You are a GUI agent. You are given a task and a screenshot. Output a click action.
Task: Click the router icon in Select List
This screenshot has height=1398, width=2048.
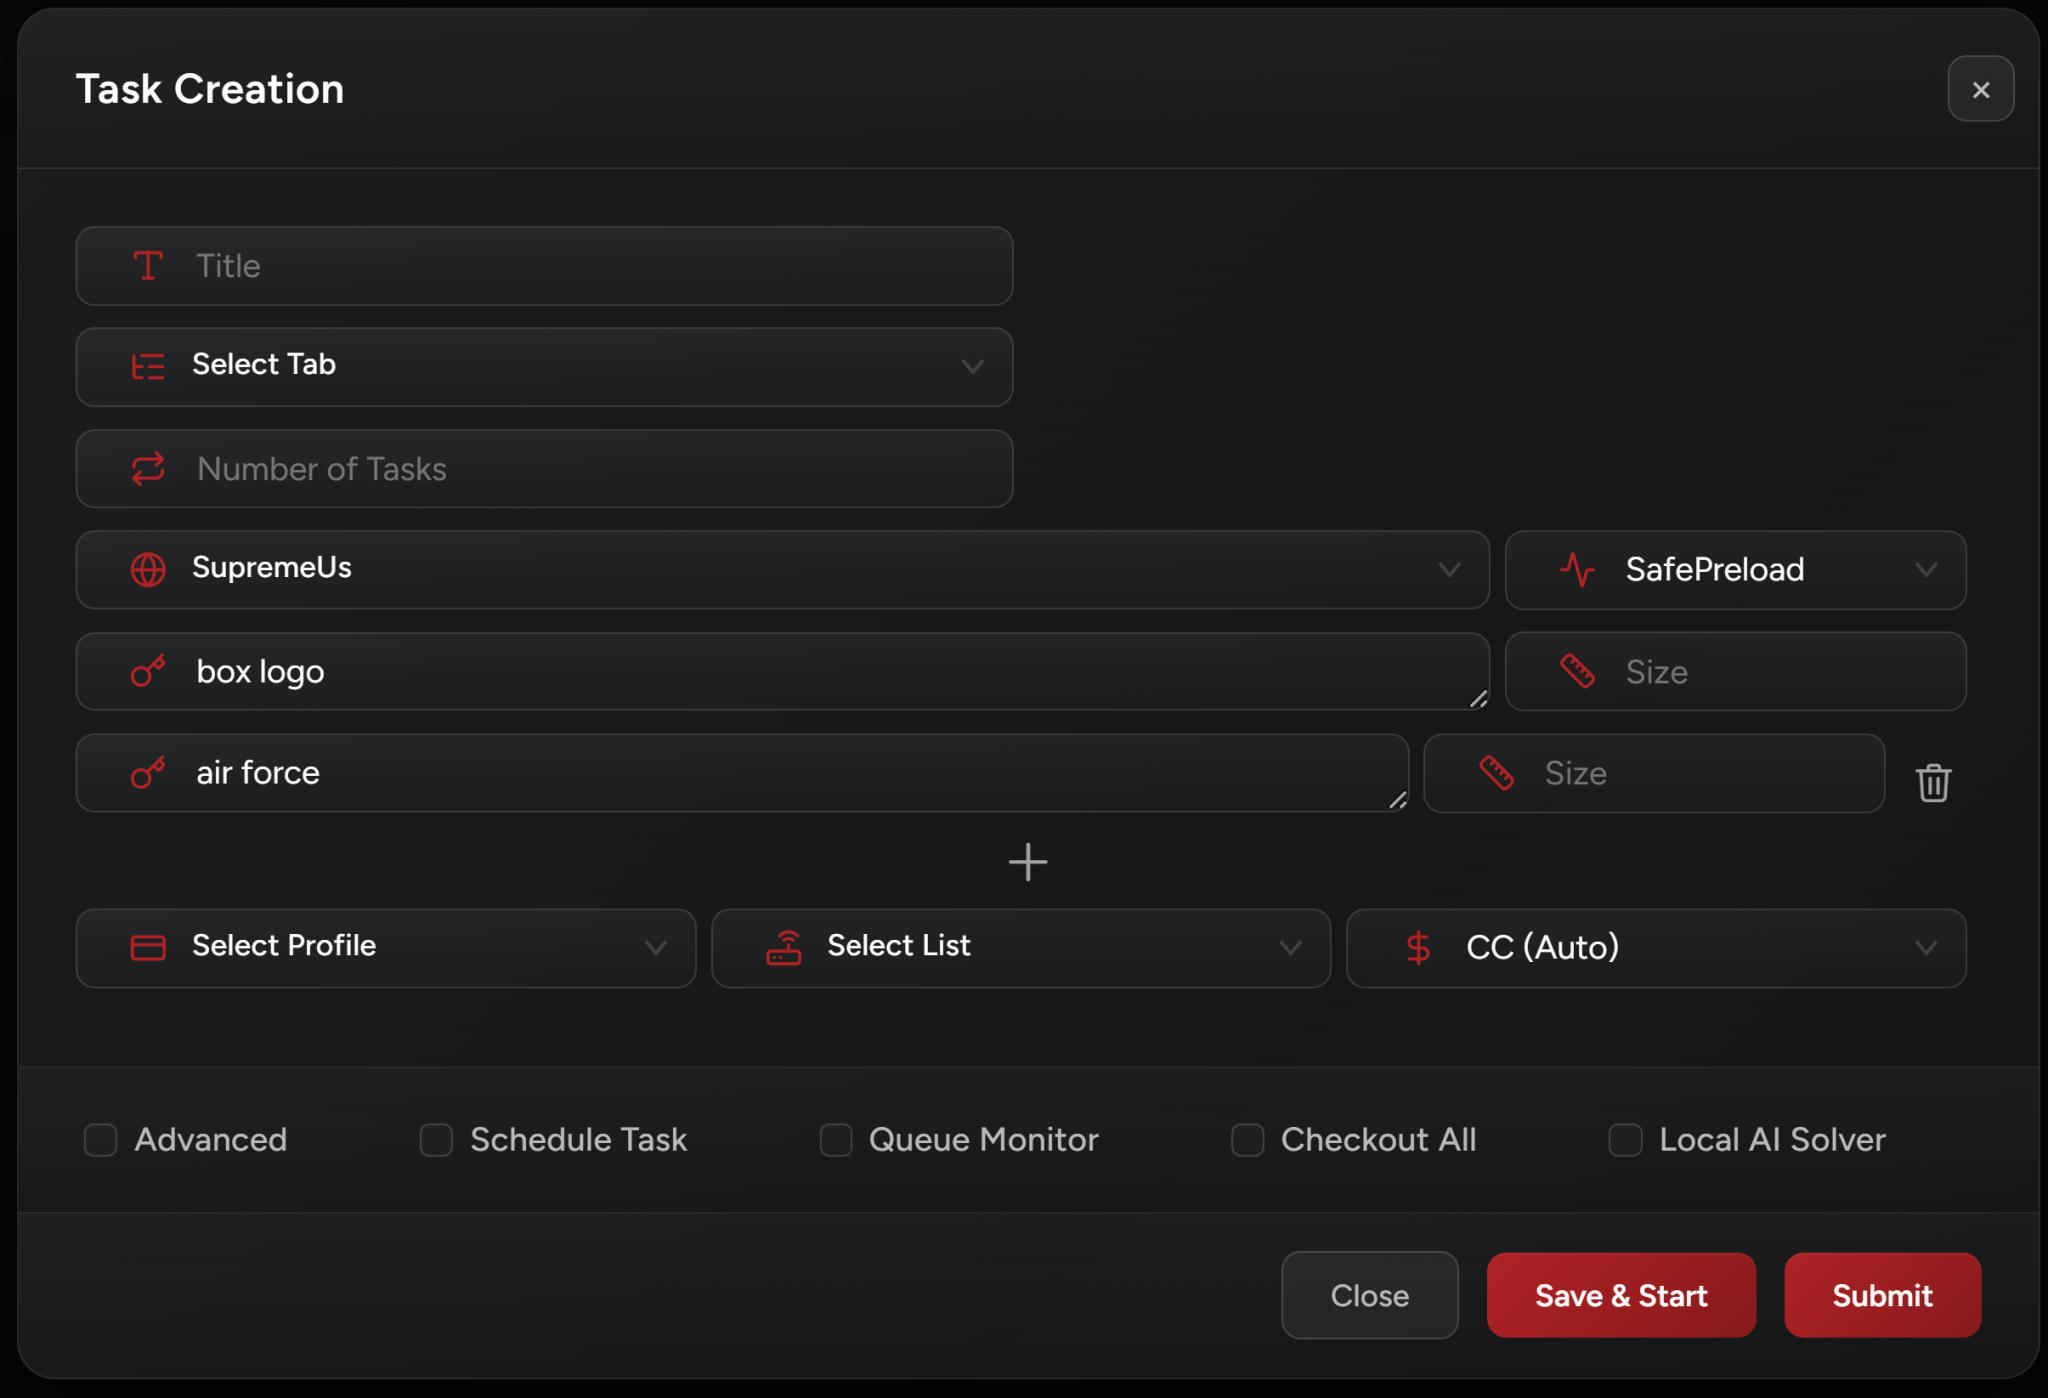pyautogui.click(x=784, y=947)
